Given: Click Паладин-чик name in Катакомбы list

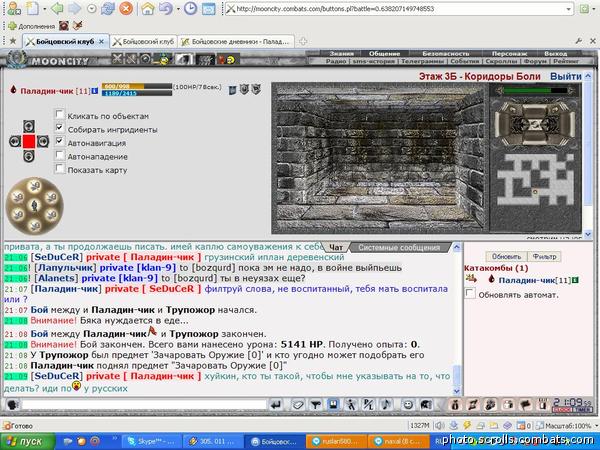Looking at the screenshot, I should click(x=527, y=280).
